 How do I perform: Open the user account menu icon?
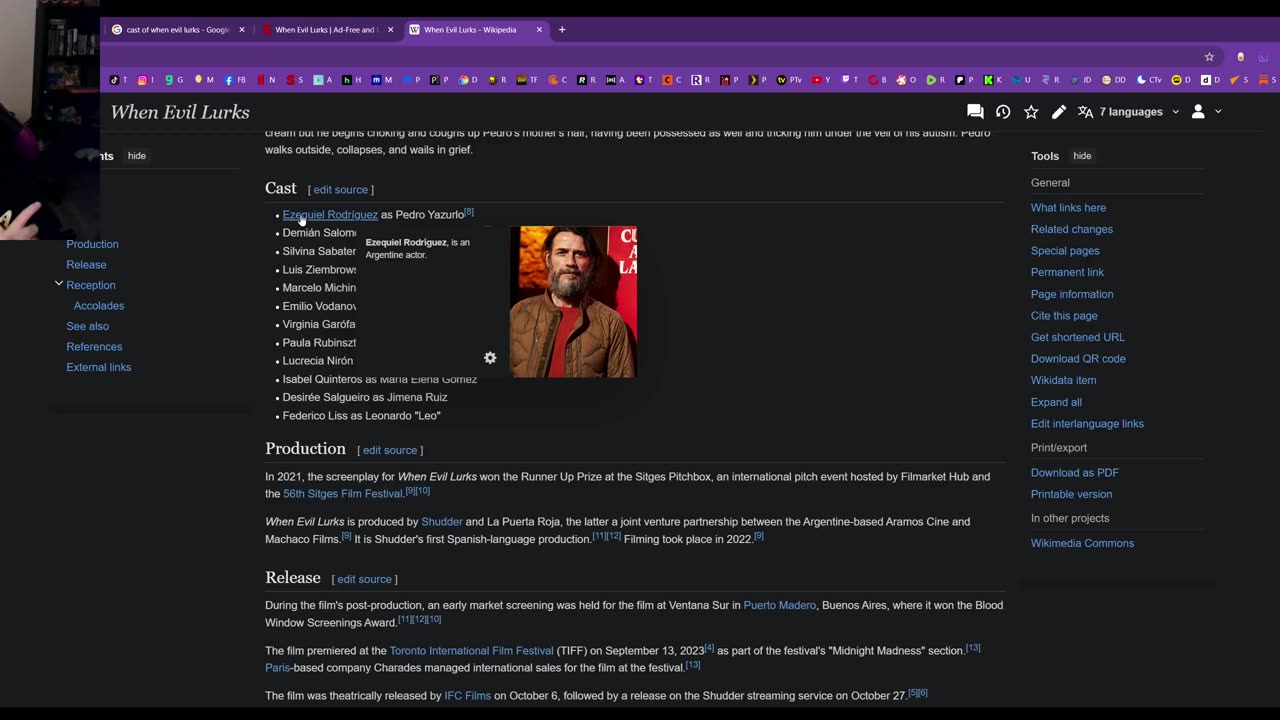(x=1198, y=112)
